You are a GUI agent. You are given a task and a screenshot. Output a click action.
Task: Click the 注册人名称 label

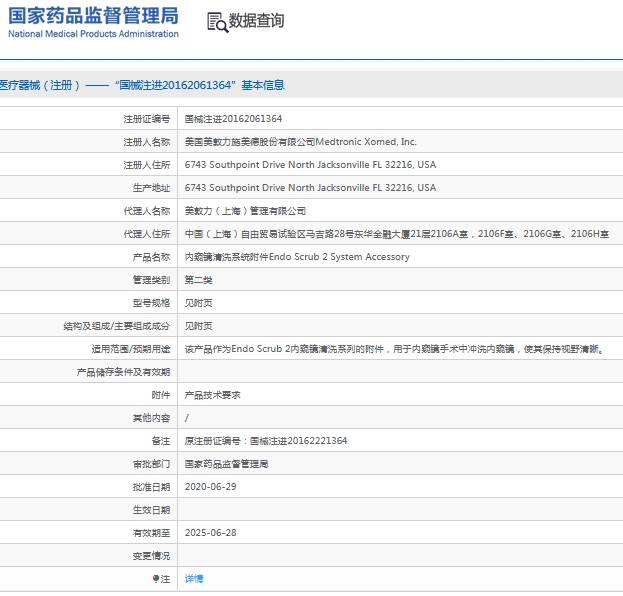147,142
